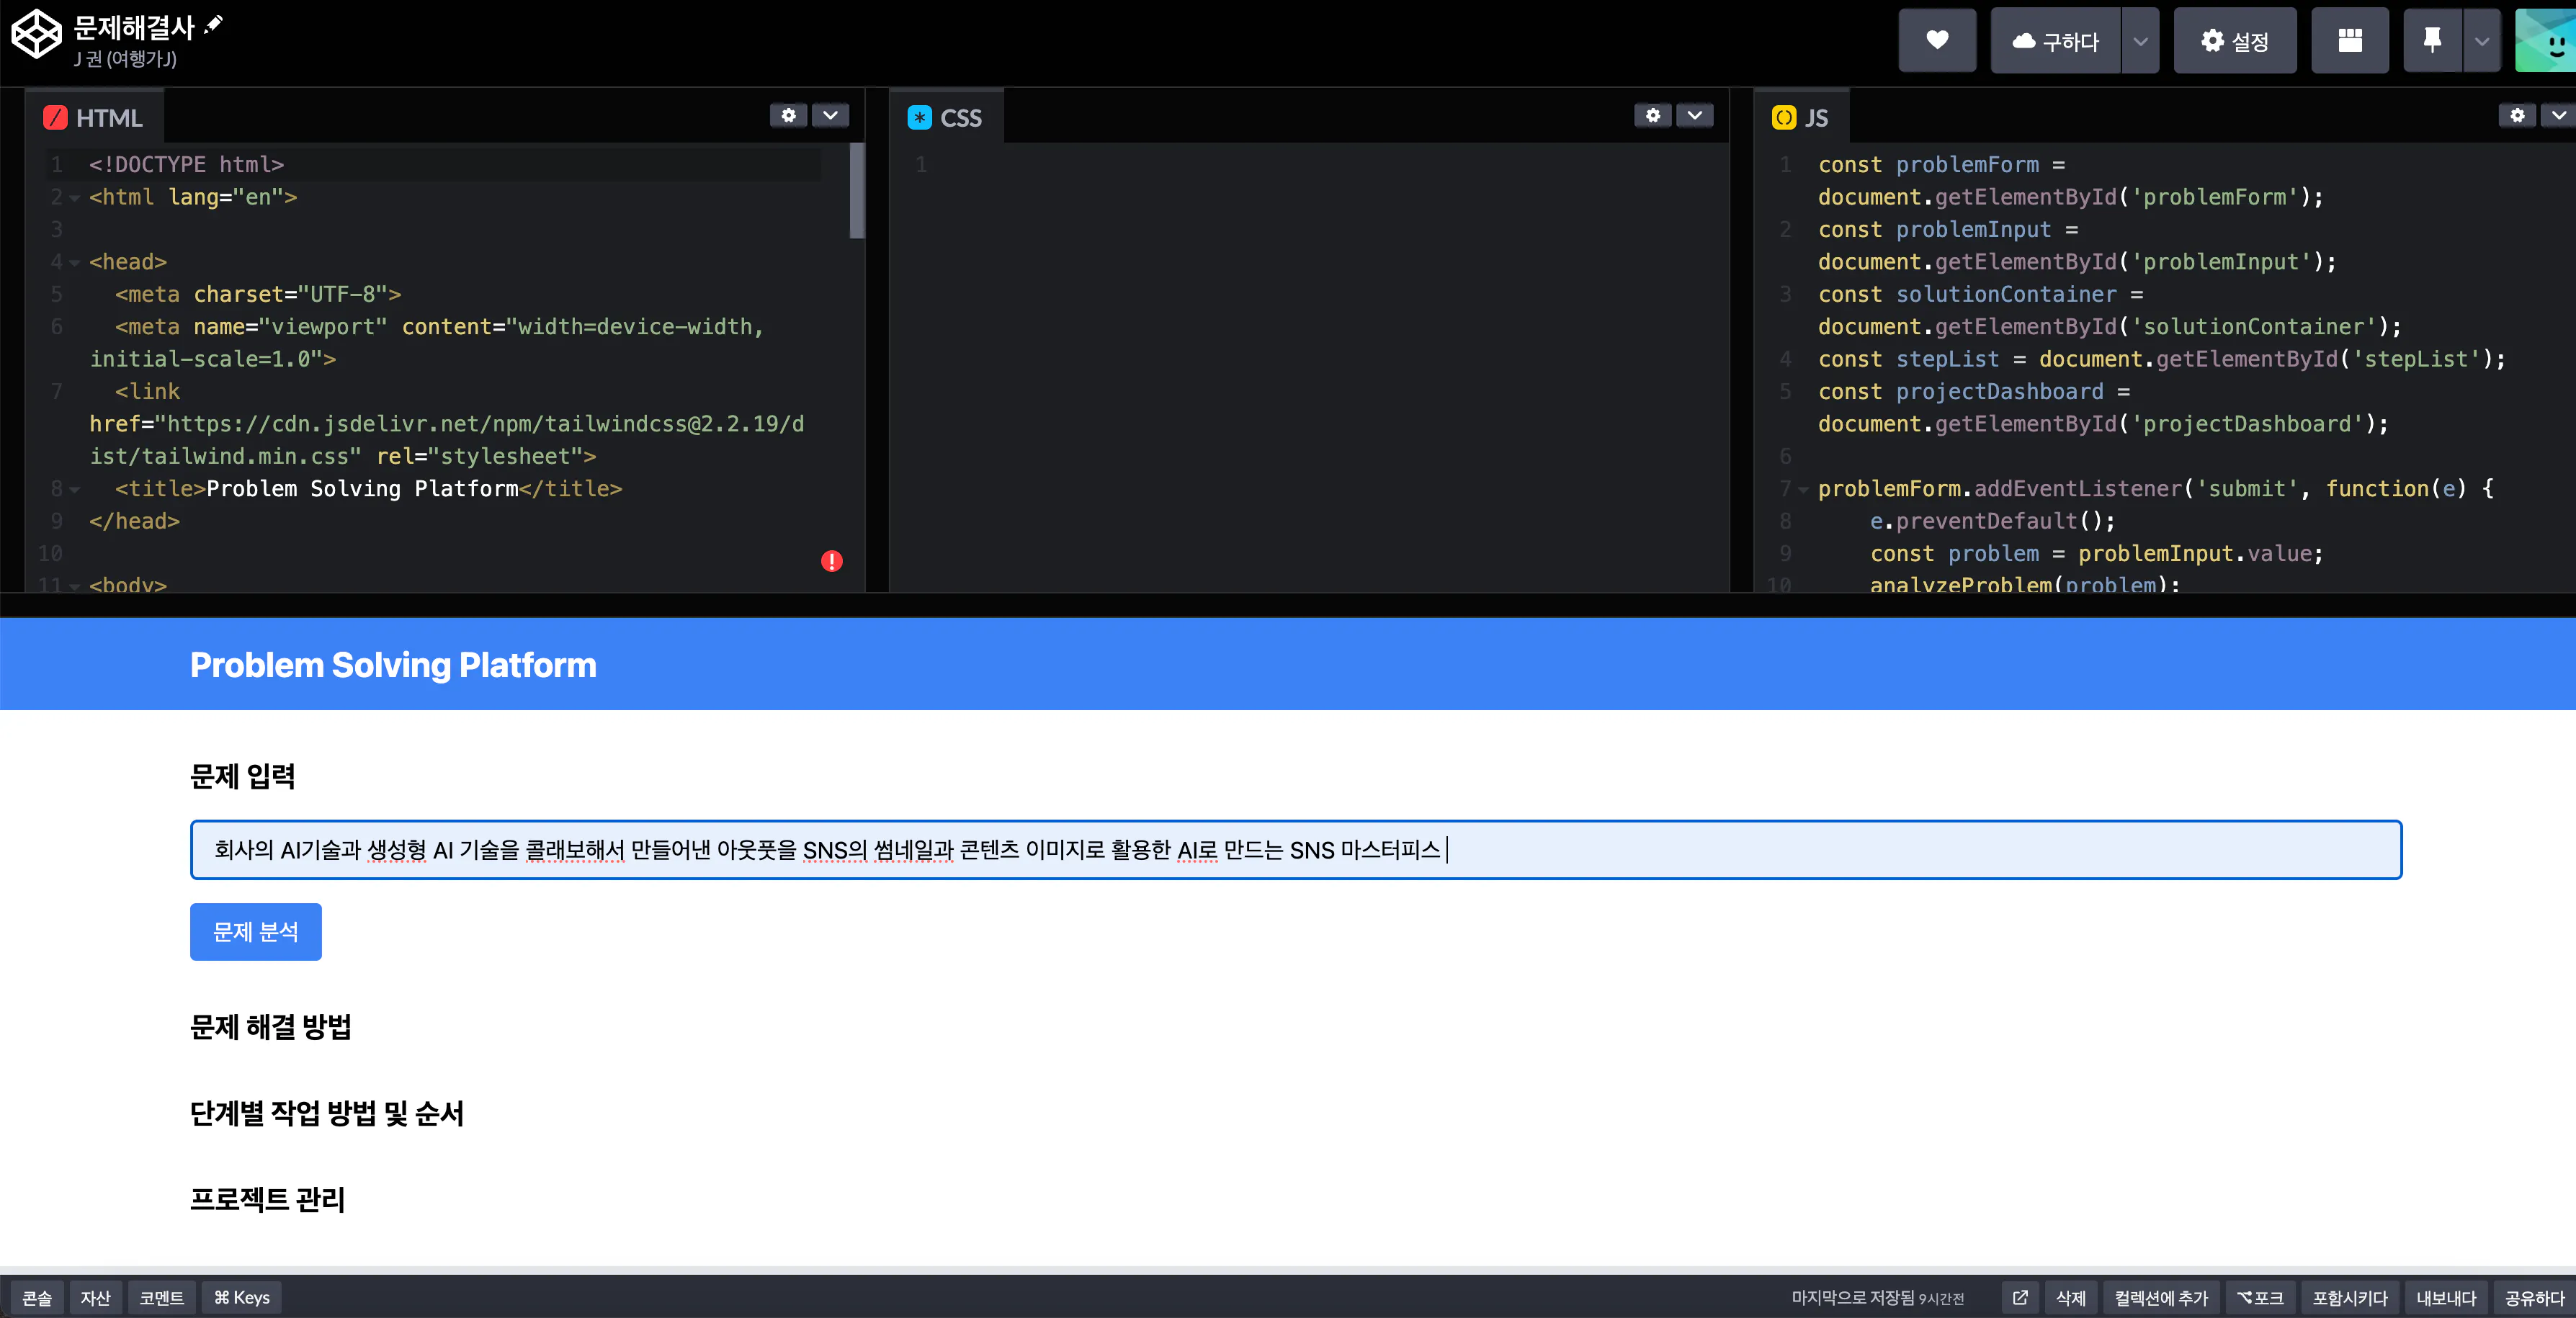Click the 문제 분석 button

[256, 931]
